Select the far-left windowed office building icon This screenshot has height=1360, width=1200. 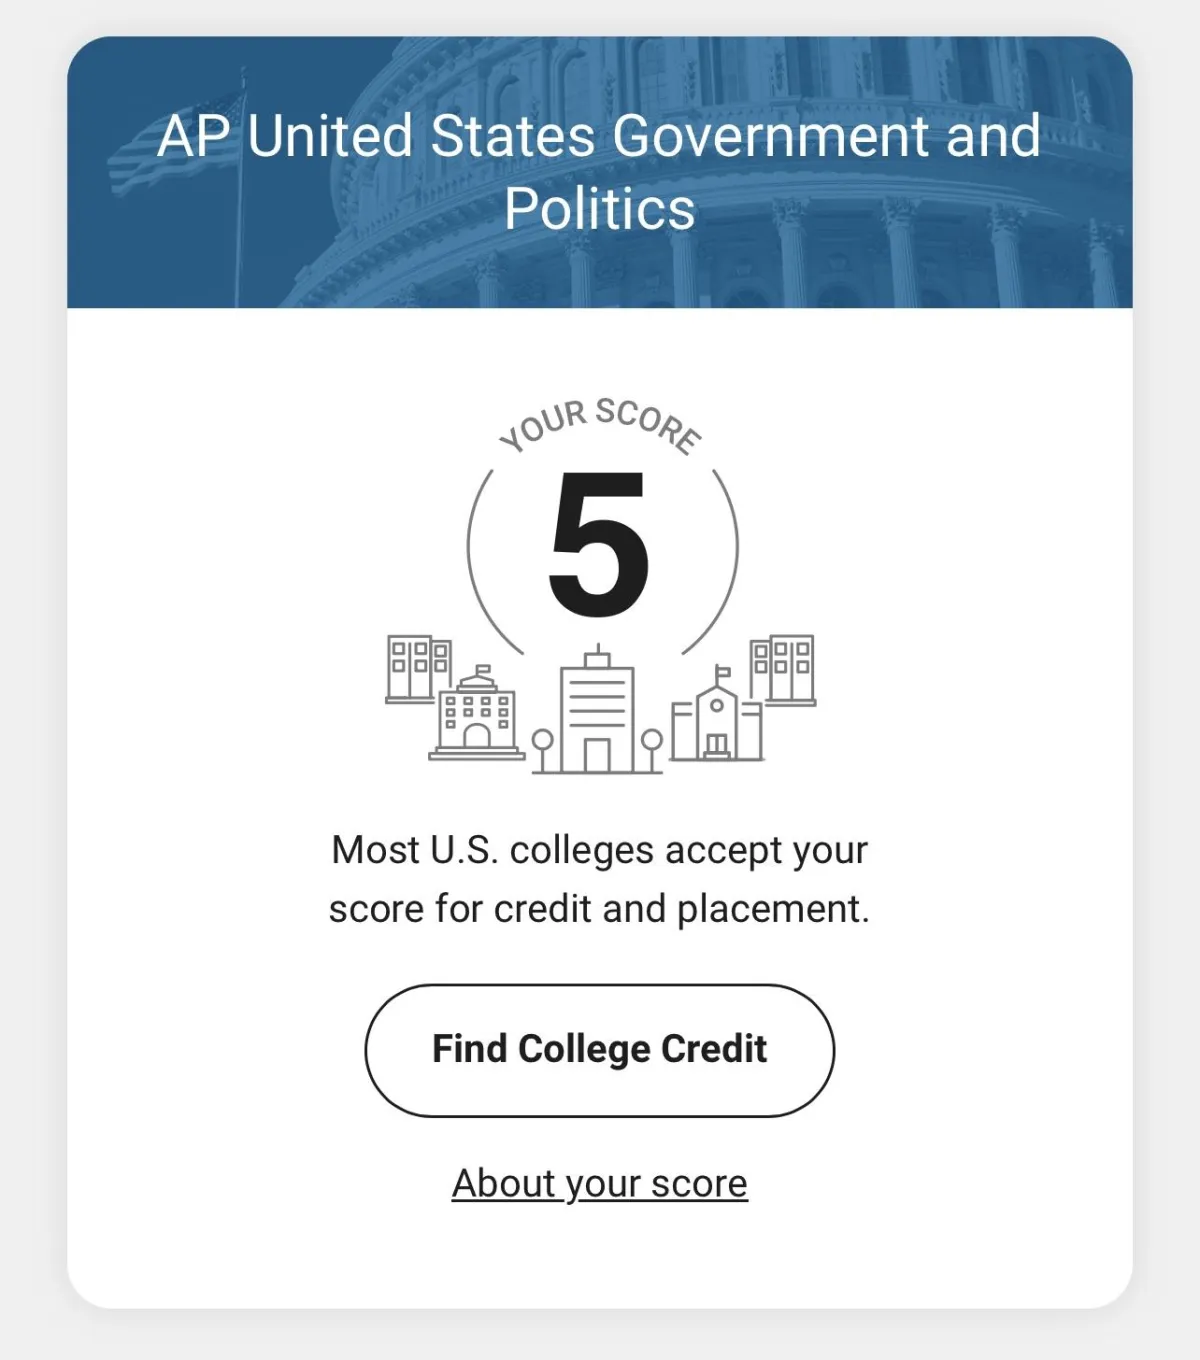[x=419, y=668]
